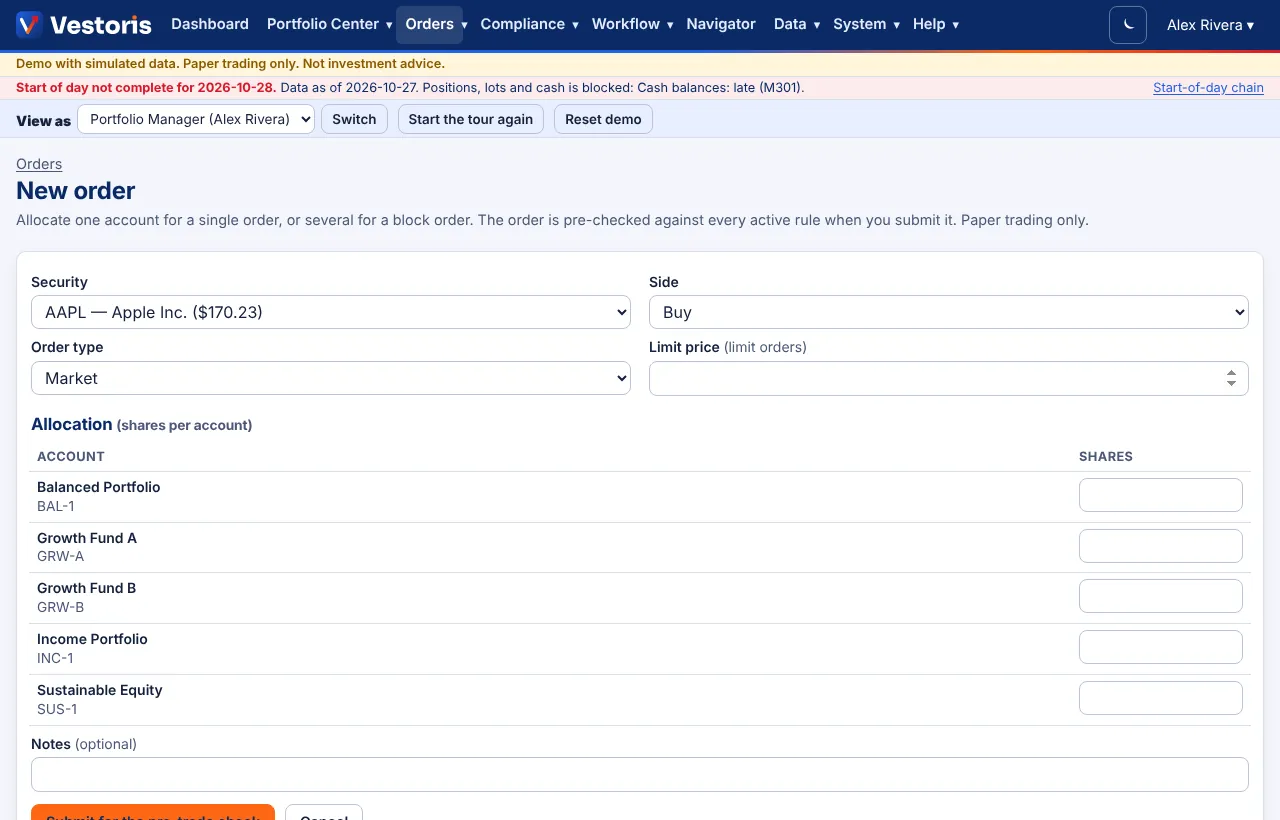Open the View as role selector
This screenshot has height=820, width=1280.
196,119
